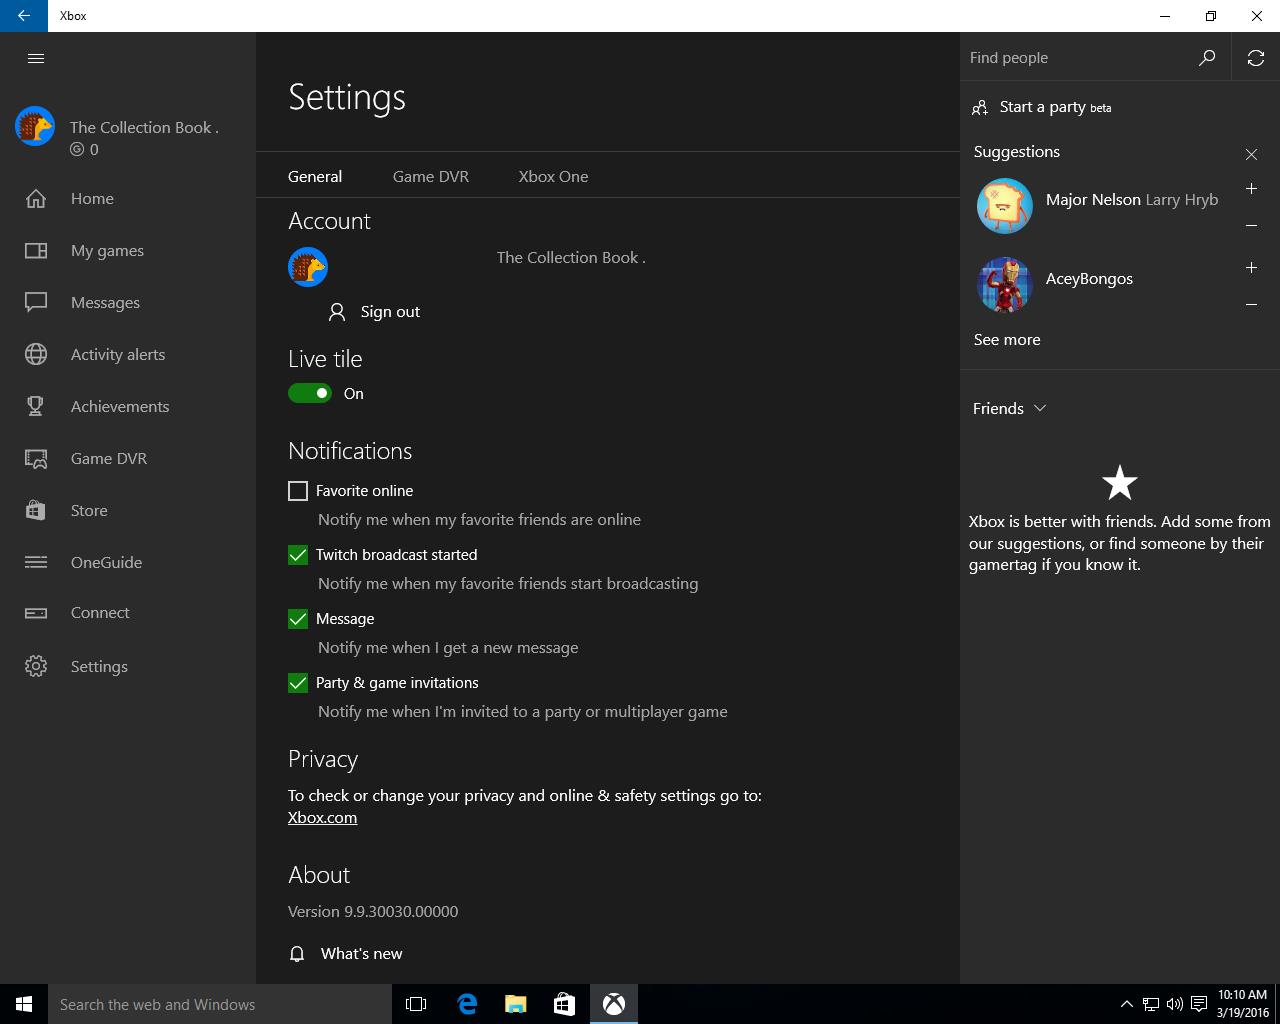The height and width of the screenshot is (1024, 1280).
Task: Uncheck the Message notification checkbox
Action: point(298,618)
